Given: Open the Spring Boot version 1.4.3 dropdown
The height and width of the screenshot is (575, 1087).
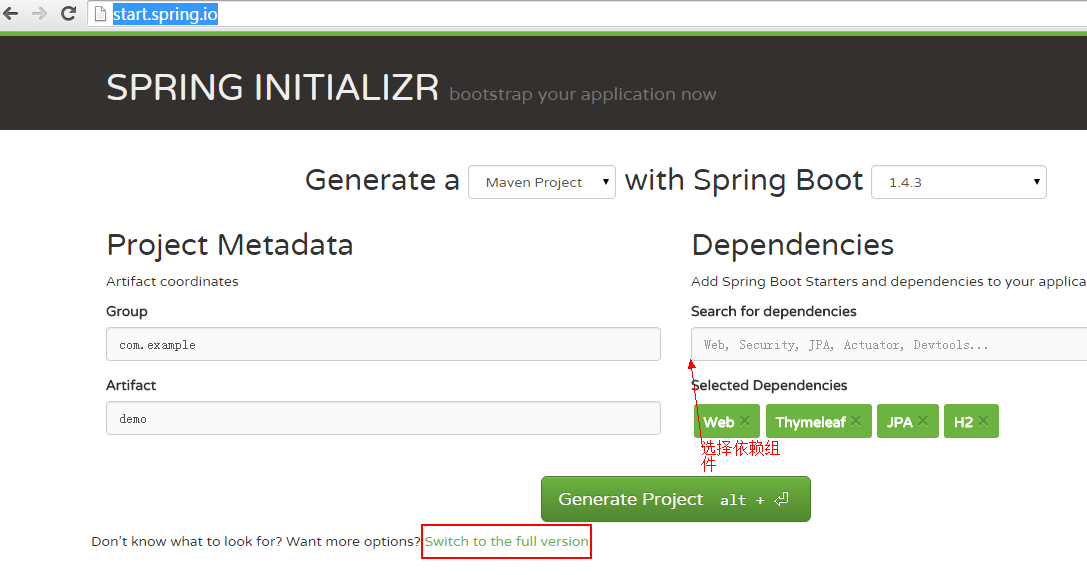Looking at the screenshot, I should [x=959, y=182].
